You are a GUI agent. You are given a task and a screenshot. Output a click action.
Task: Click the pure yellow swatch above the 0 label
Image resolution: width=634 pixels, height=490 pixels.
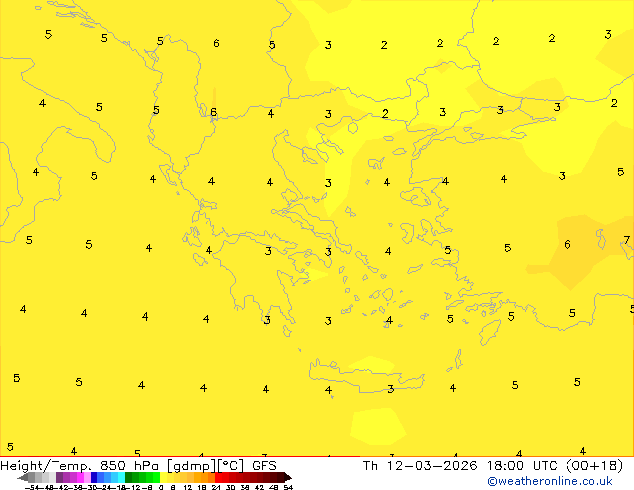click(163, 477)
